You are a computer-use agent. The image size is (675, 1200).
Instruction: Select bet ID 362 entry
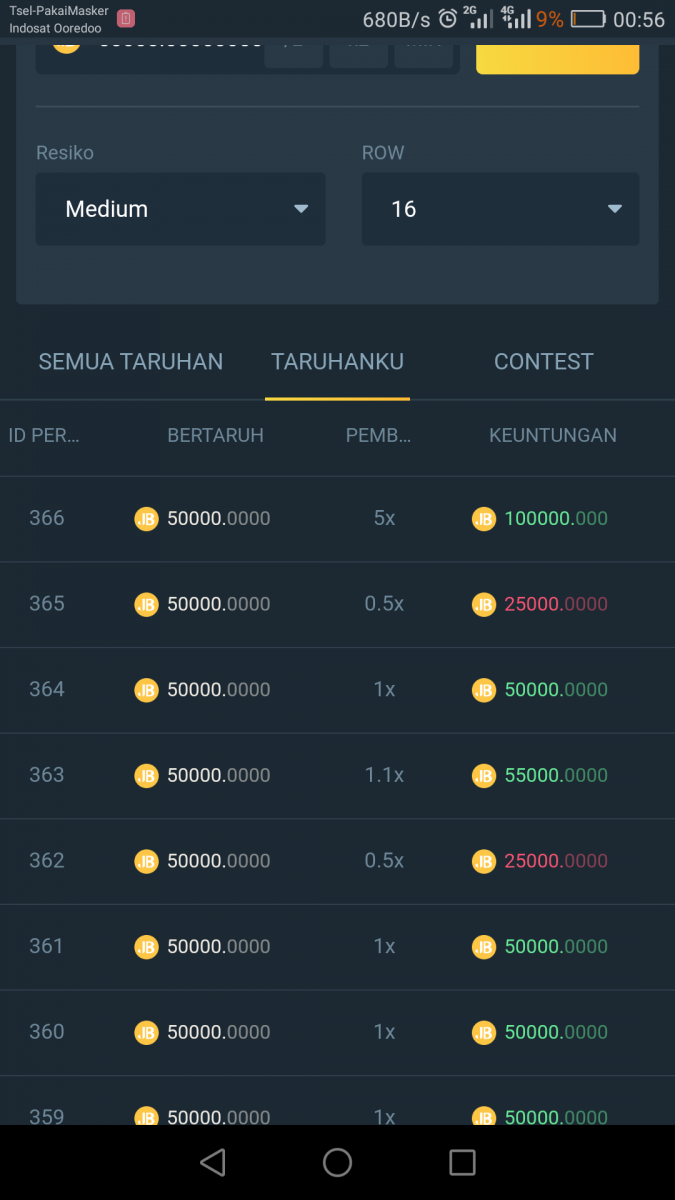tap(47, 861)
